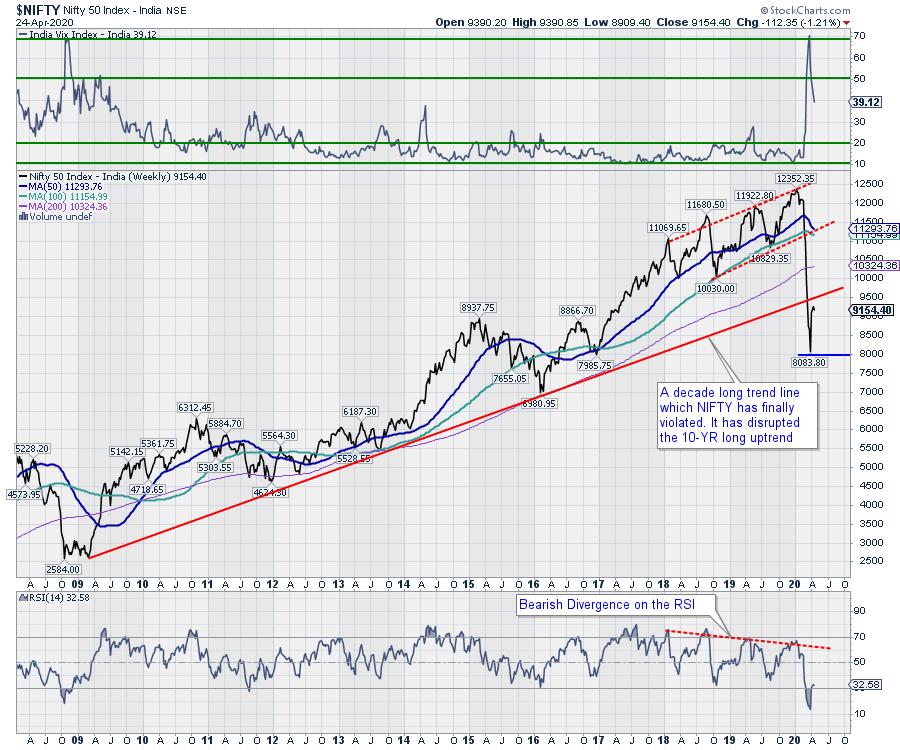The width and height of the screenshot is (900, 750).
Task: Click the 6187.30 price label
Action: (x=360, y=411)
